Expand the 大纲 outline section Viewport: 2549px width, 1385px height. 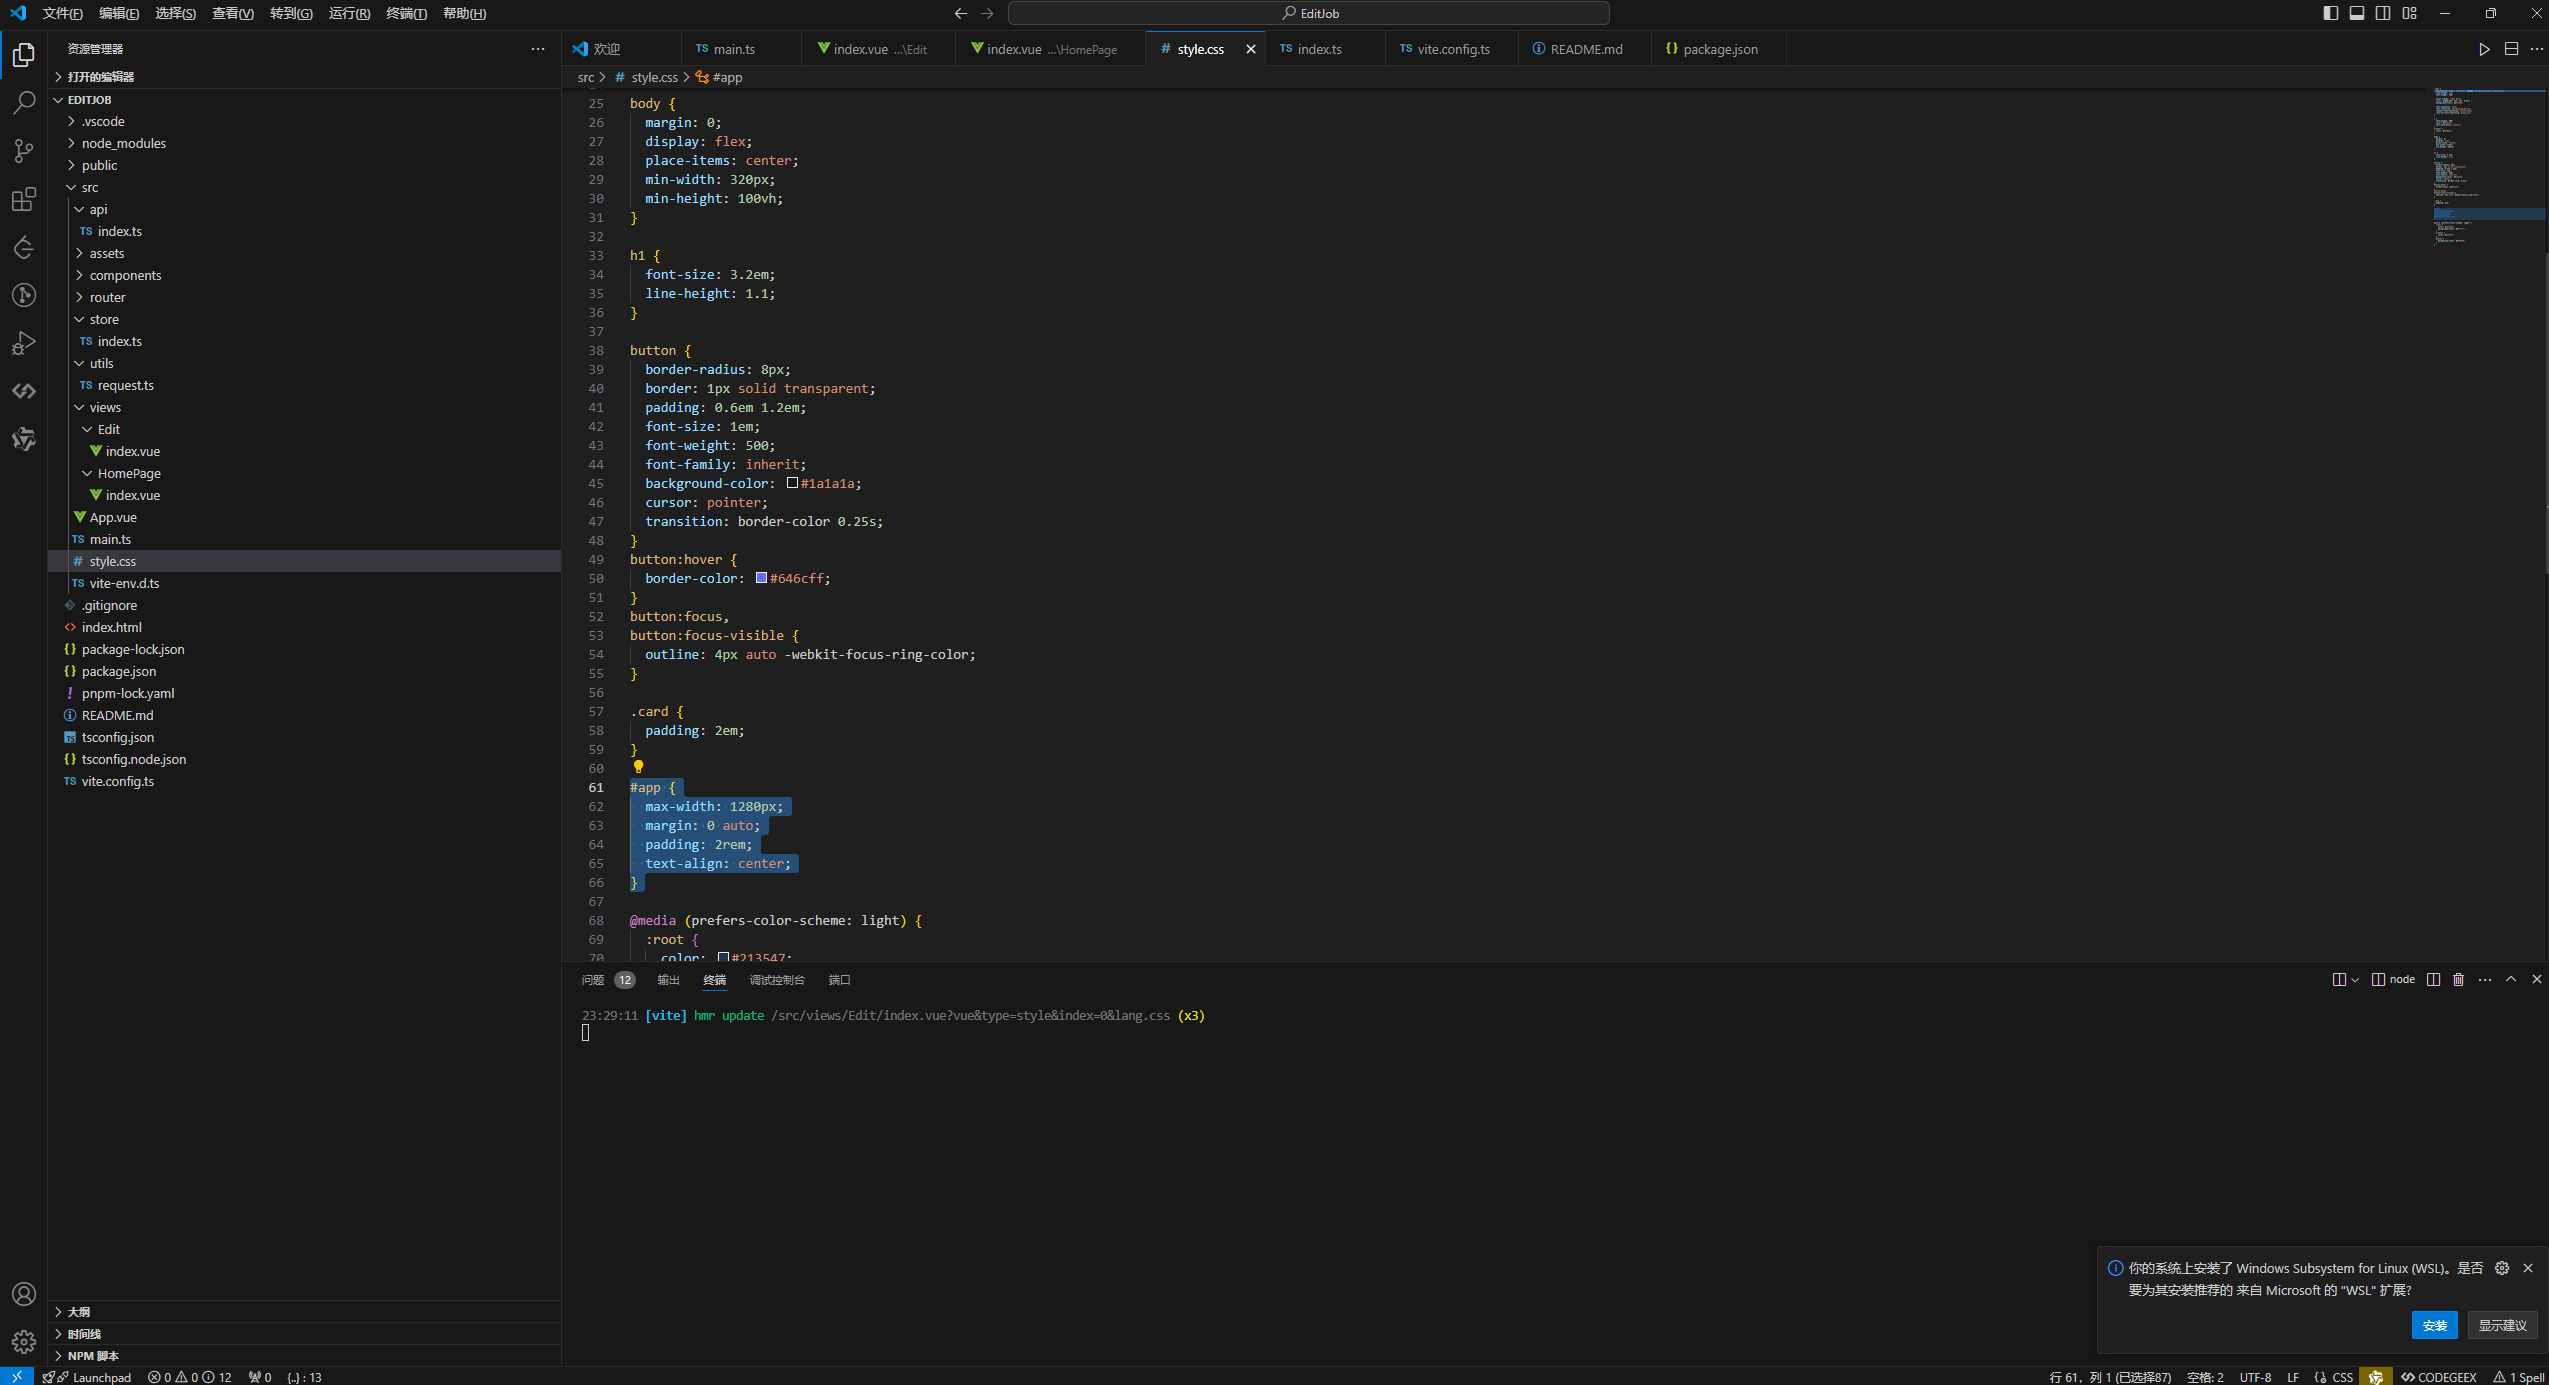[304, 1312]
